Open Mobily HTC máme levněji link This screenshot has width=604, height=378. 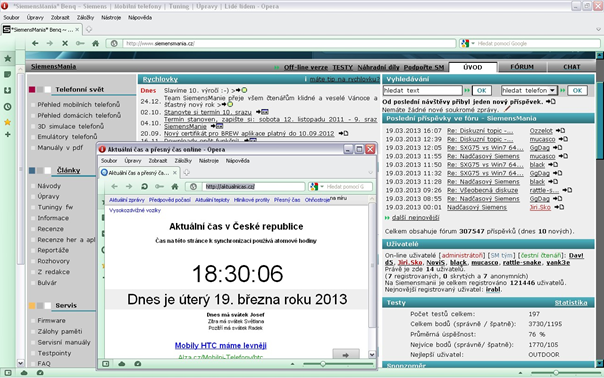[x=221, y=346]
